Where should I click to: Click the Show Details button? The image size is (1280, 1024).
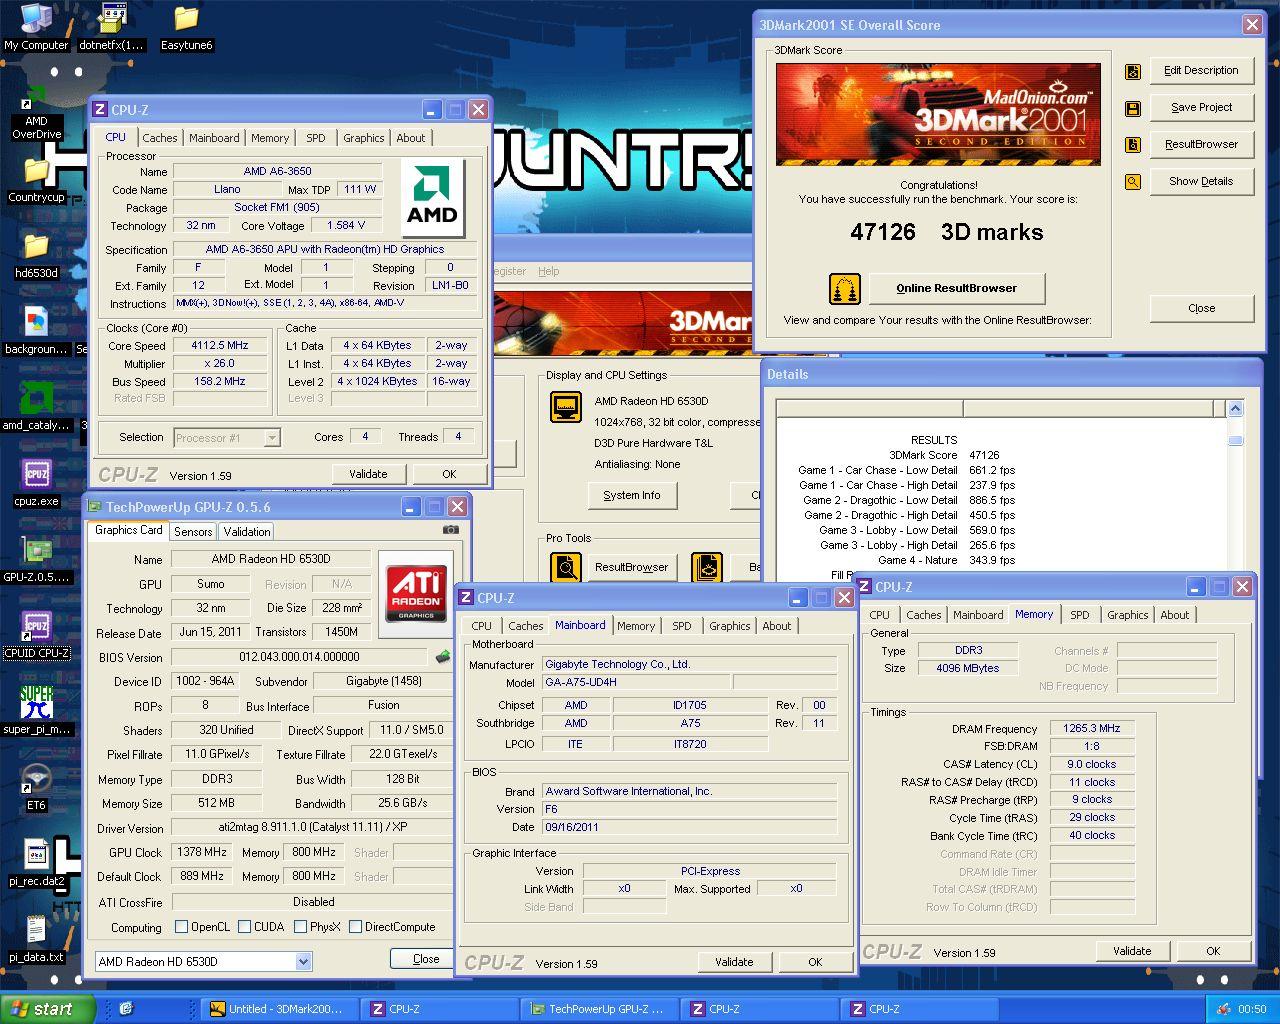(x=1201, y=181)
